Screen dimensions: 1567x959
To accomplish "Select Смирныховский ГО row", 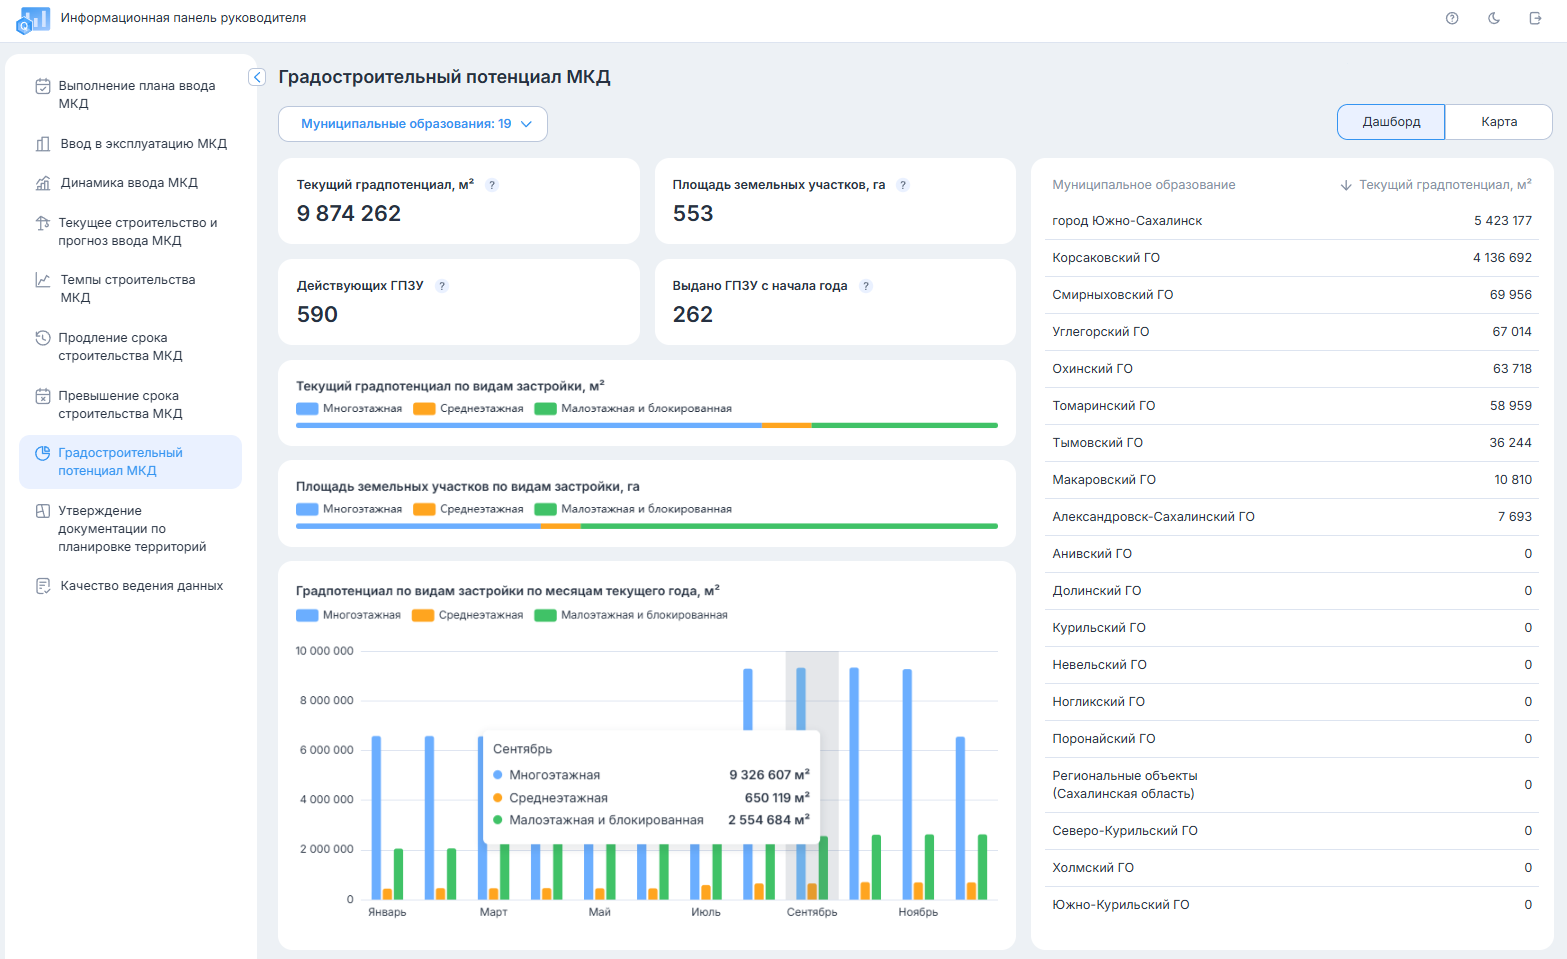I will [x=1292, y=295].
